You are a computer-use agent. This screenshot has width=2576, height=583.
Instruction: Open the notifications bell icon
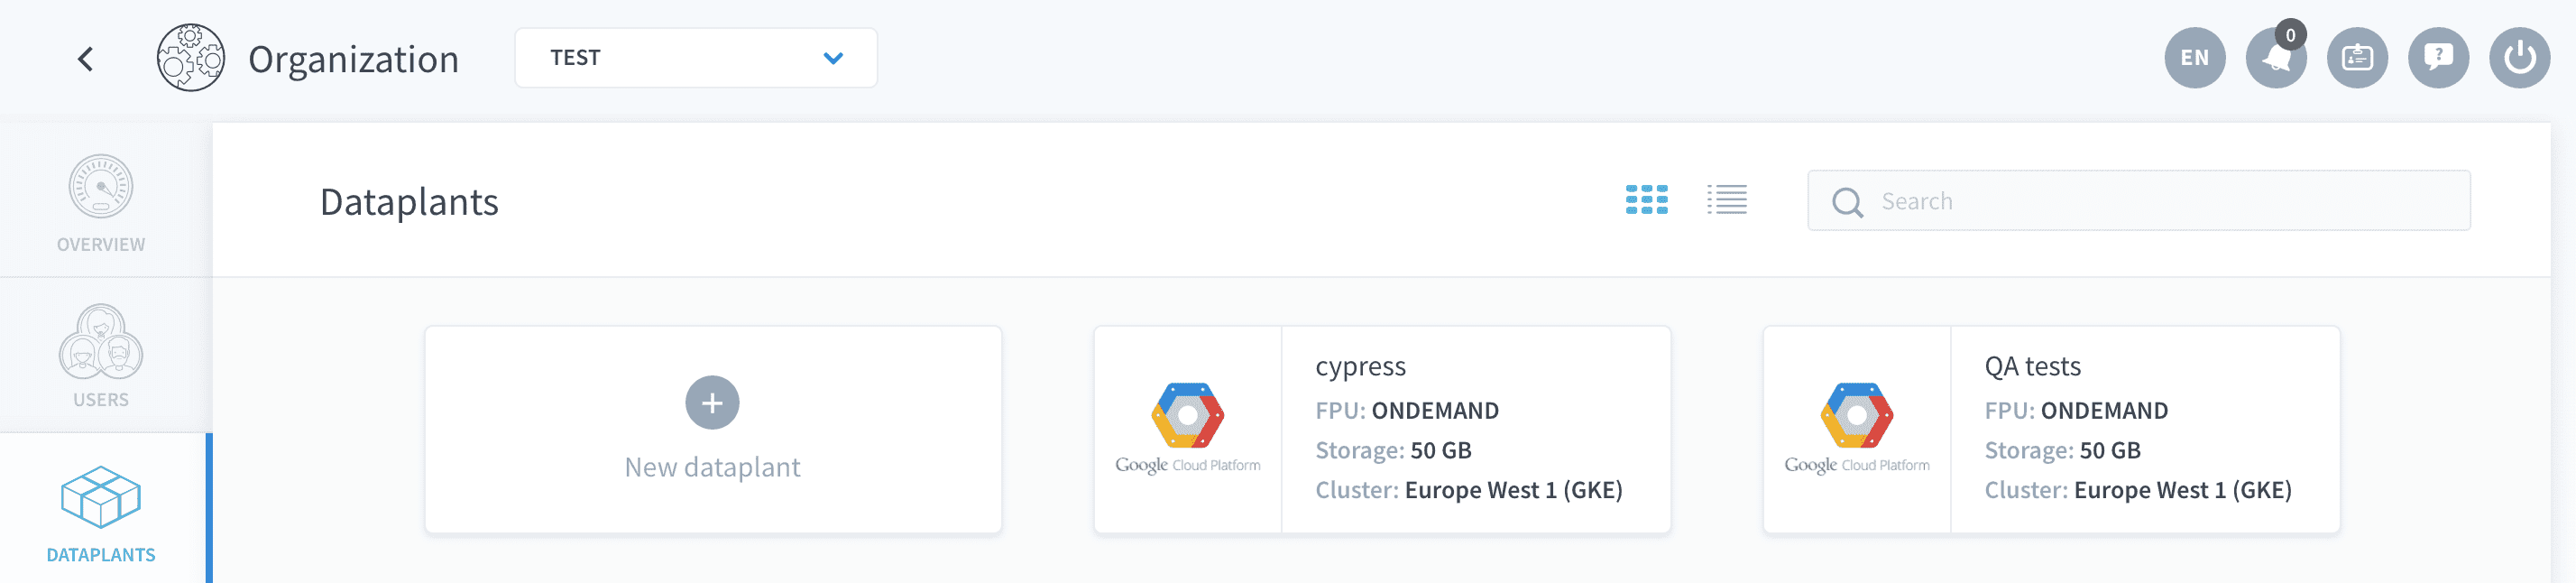point(2276,58)
